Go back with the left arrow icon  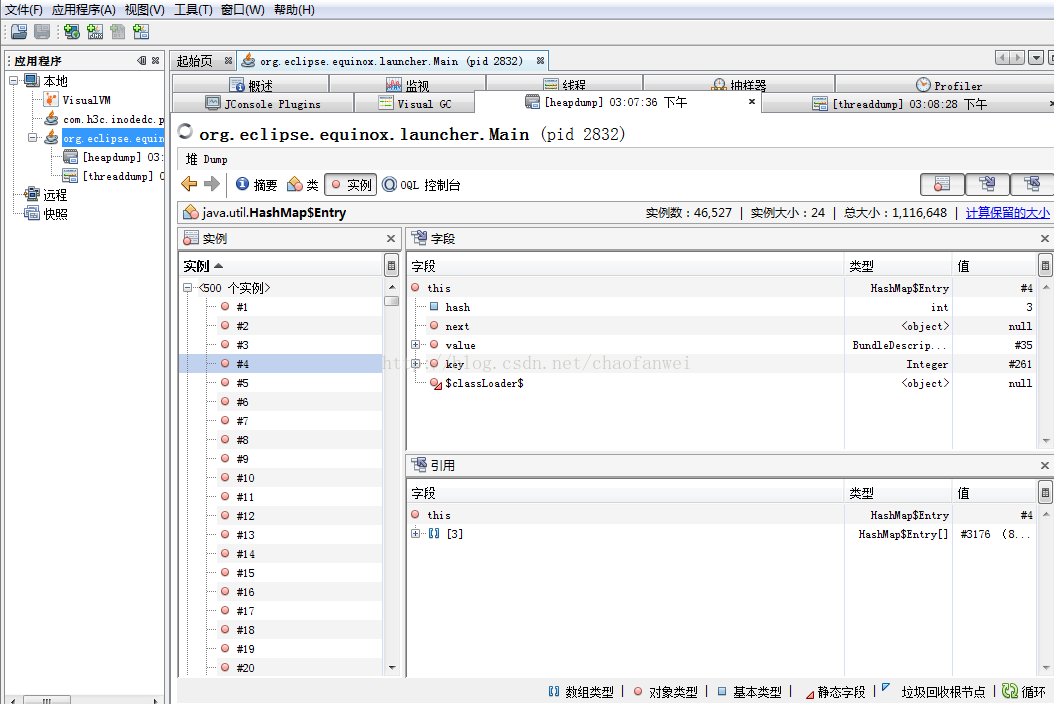(x=189, y=184)
